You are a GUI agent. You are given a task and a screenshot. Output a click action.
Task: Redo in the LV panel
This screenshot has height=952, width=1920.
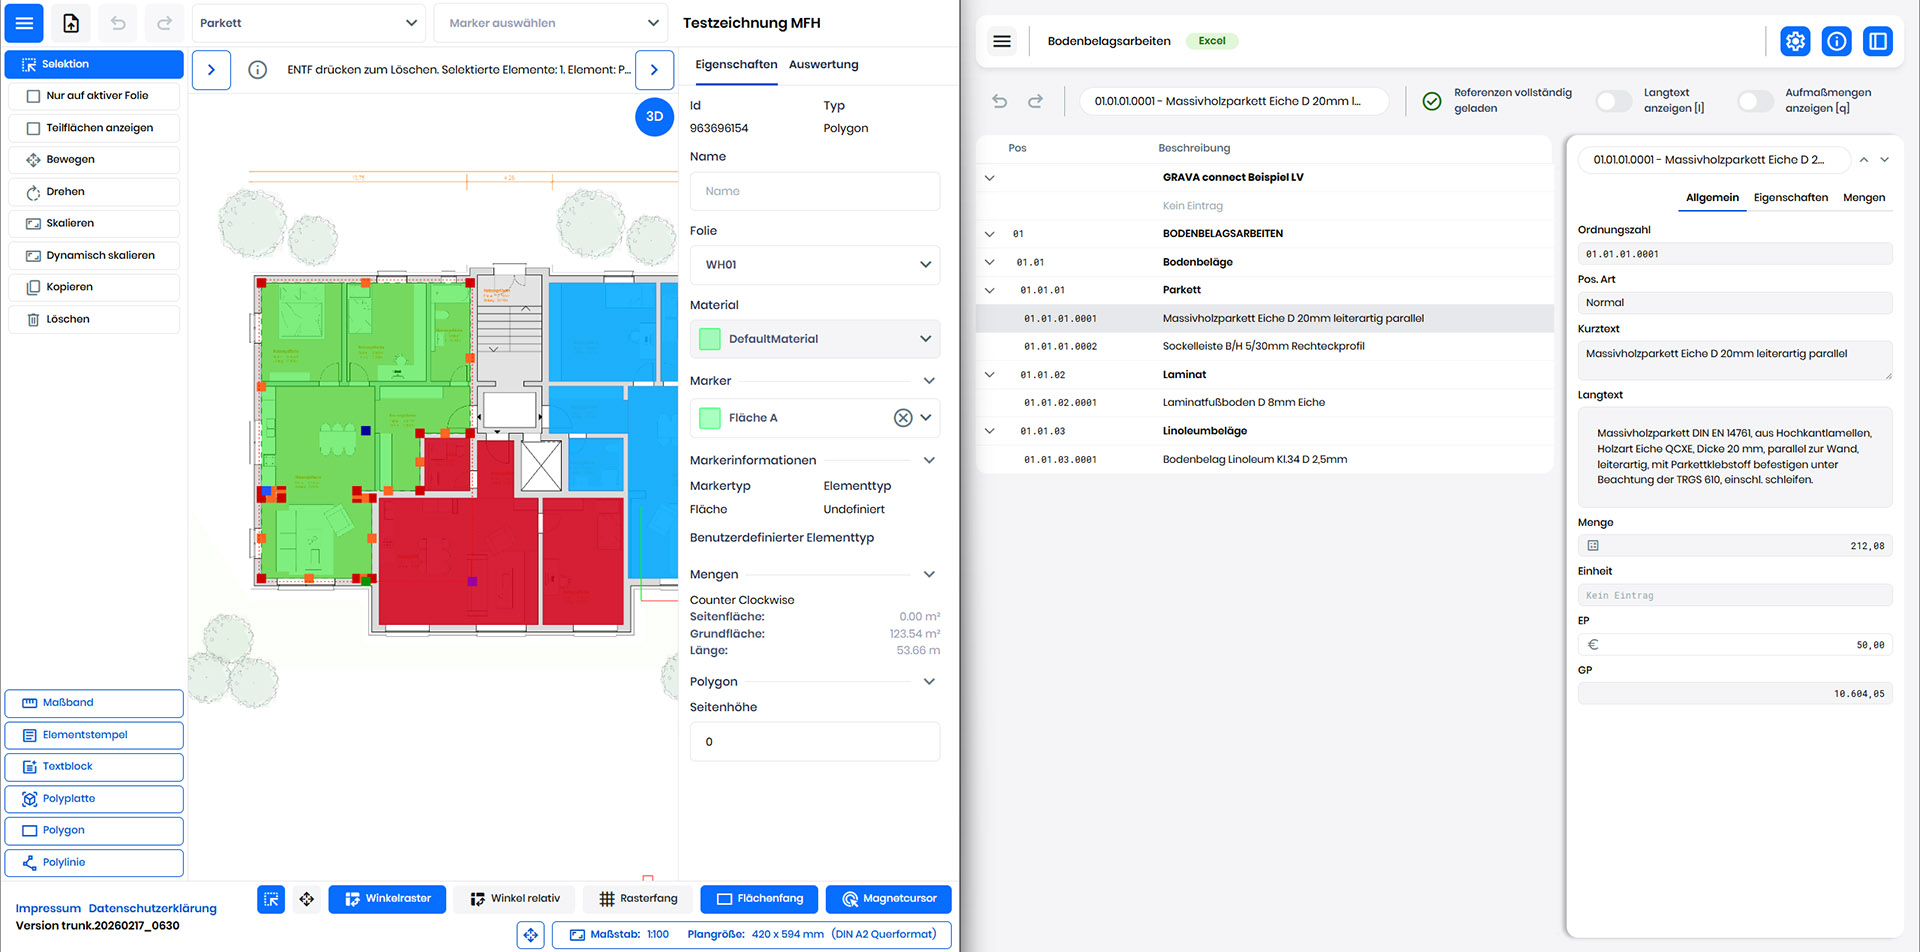coord(1035,101)
